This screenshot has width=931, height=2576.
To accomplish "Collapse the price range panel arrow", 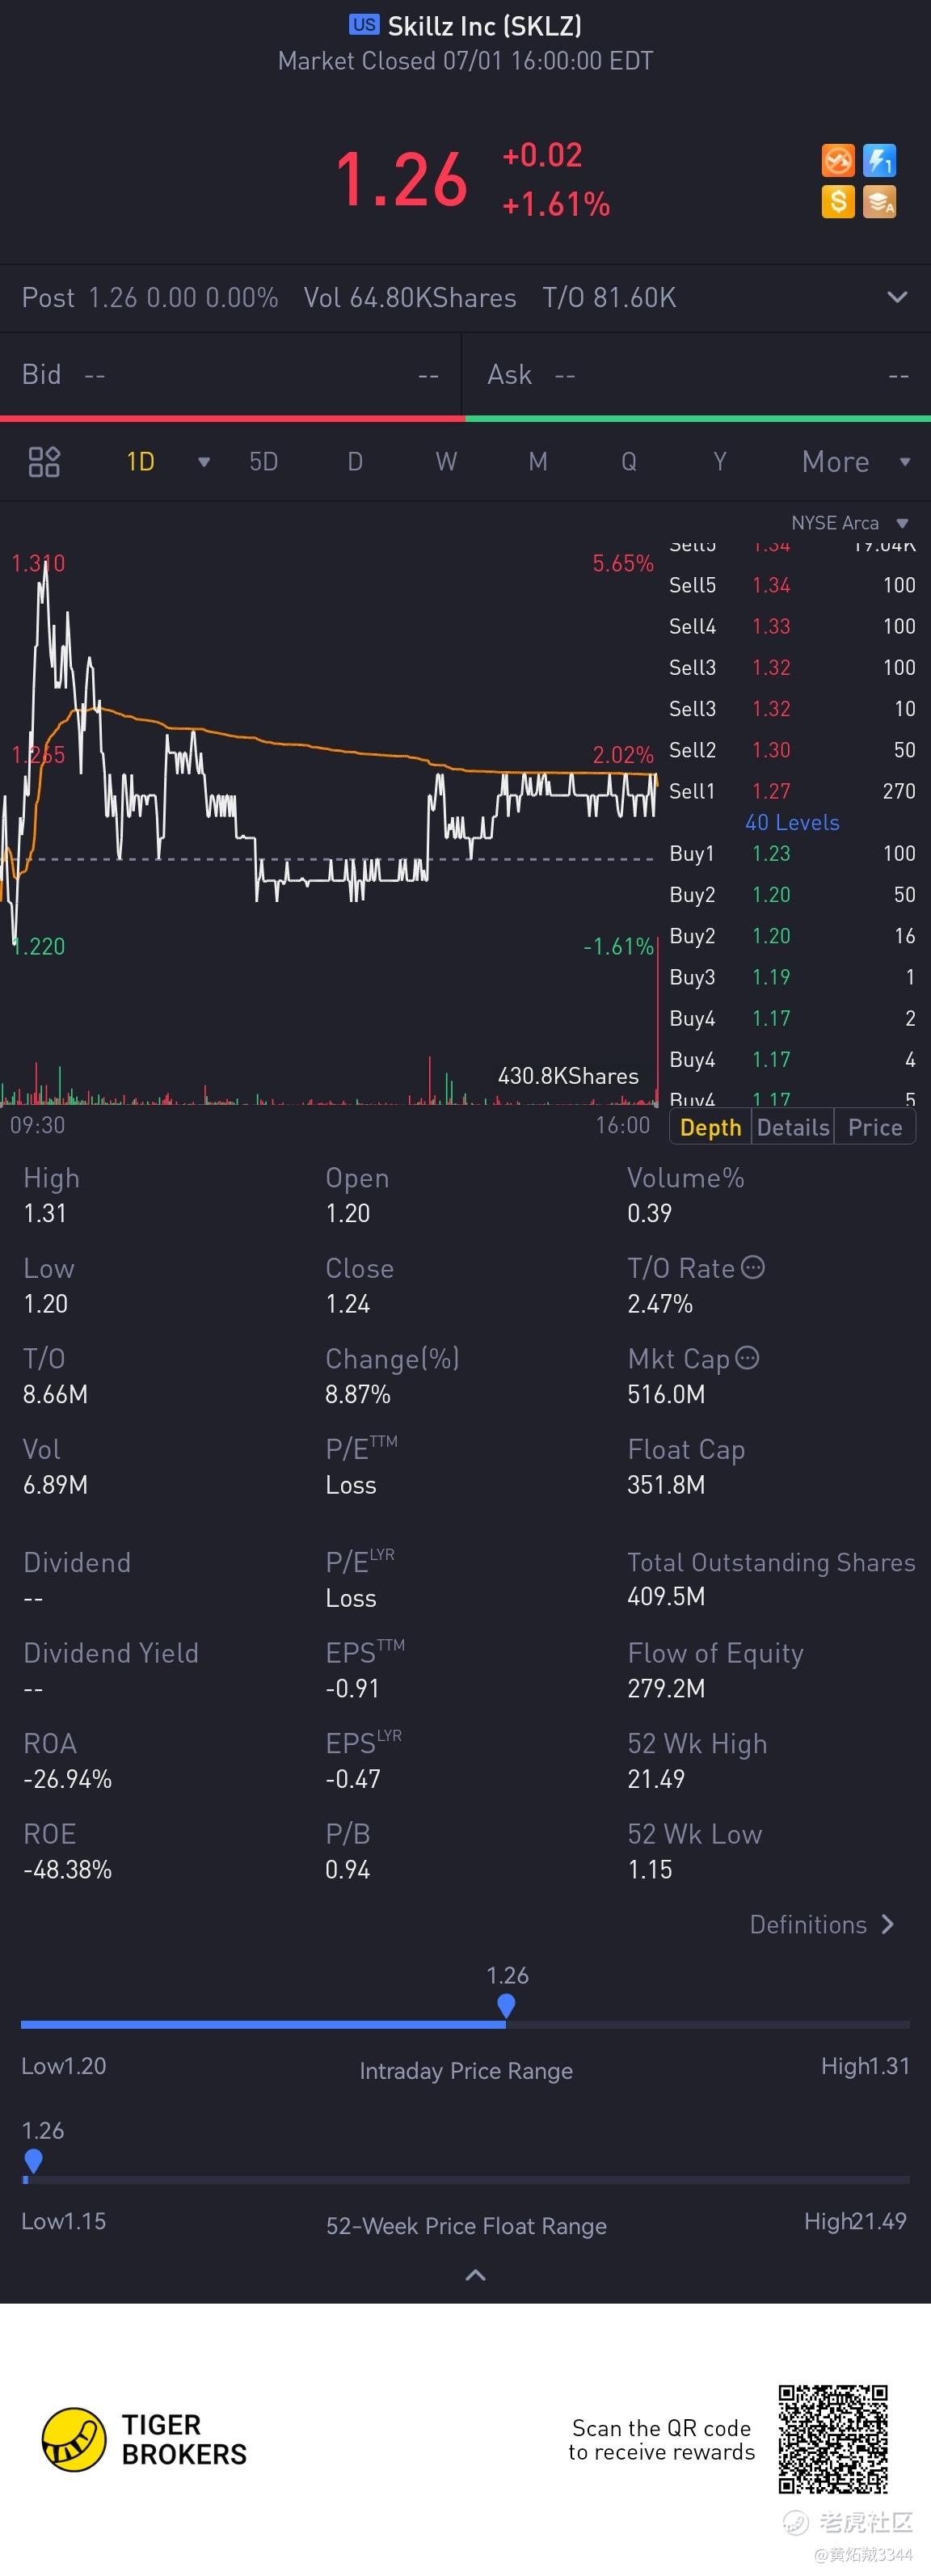I will (476, 2275).
